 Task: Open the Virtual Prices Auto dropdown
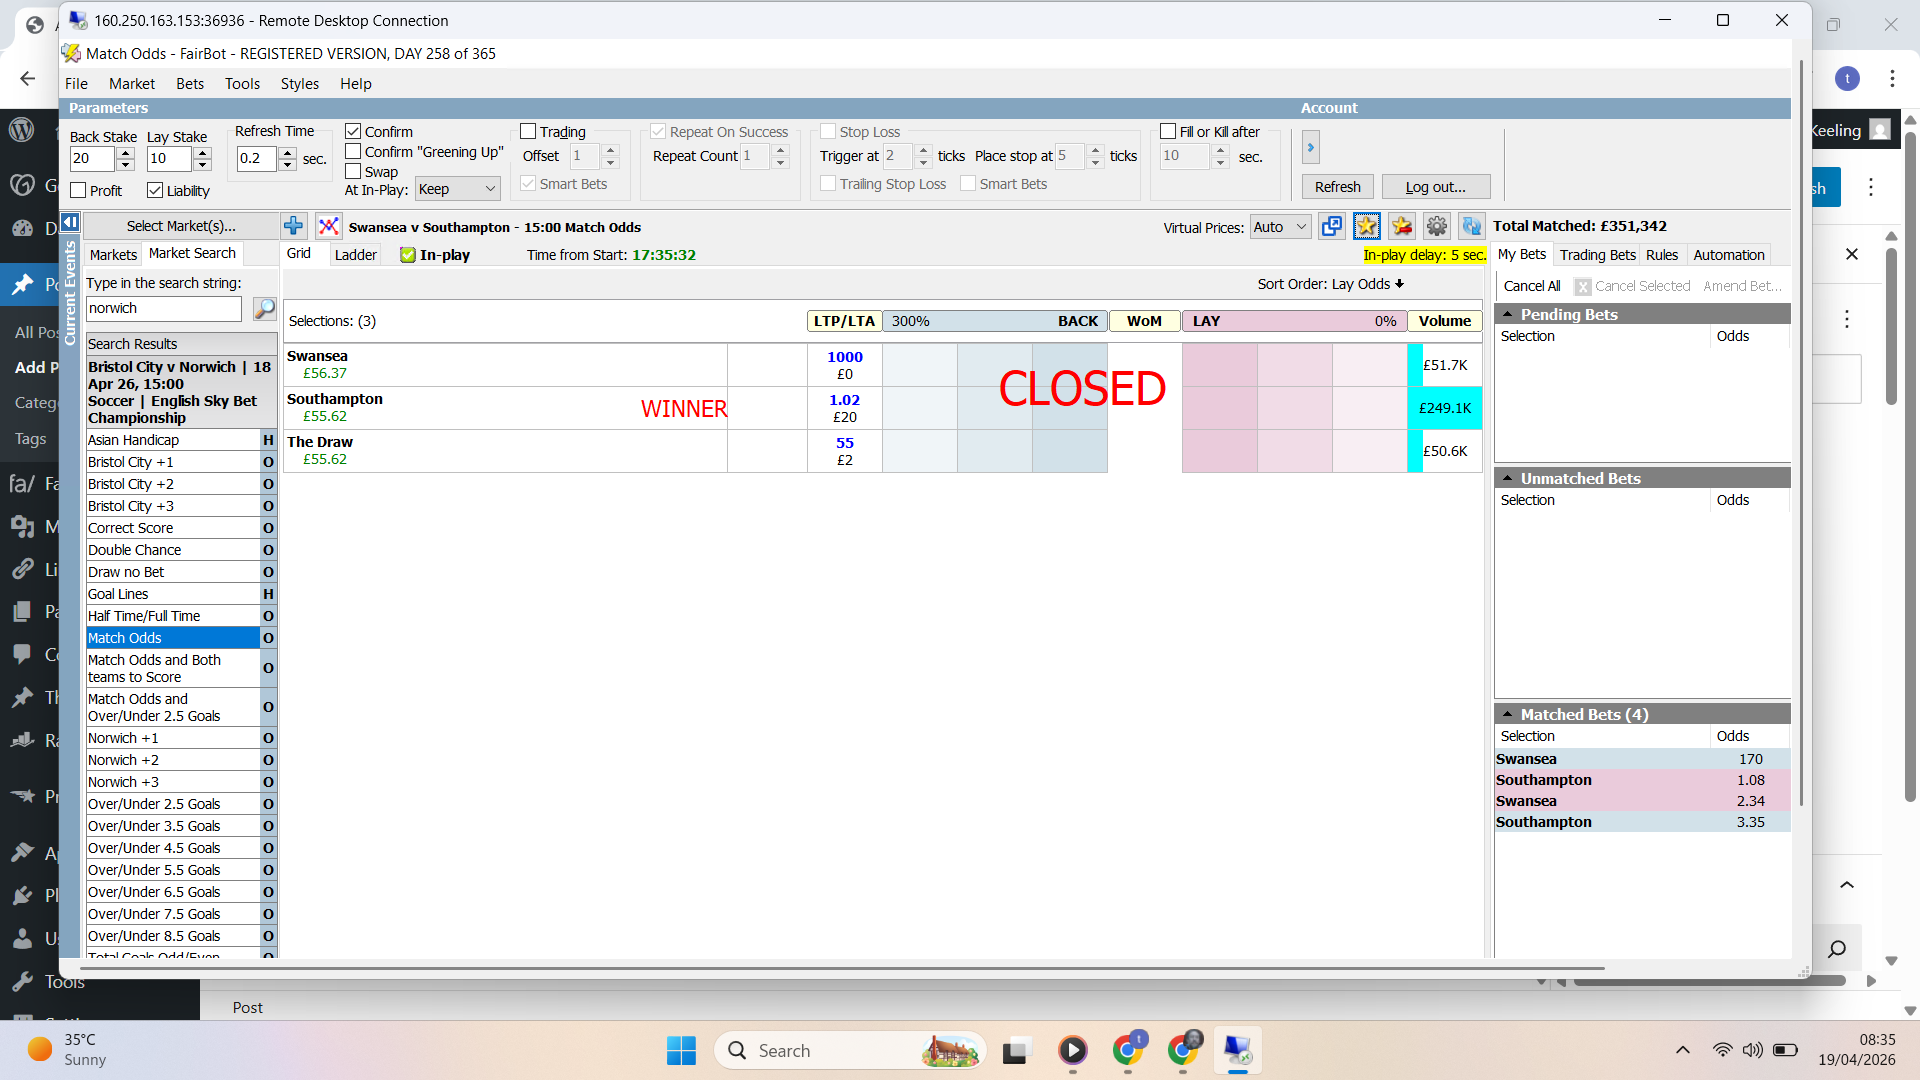click(1280, 228)
